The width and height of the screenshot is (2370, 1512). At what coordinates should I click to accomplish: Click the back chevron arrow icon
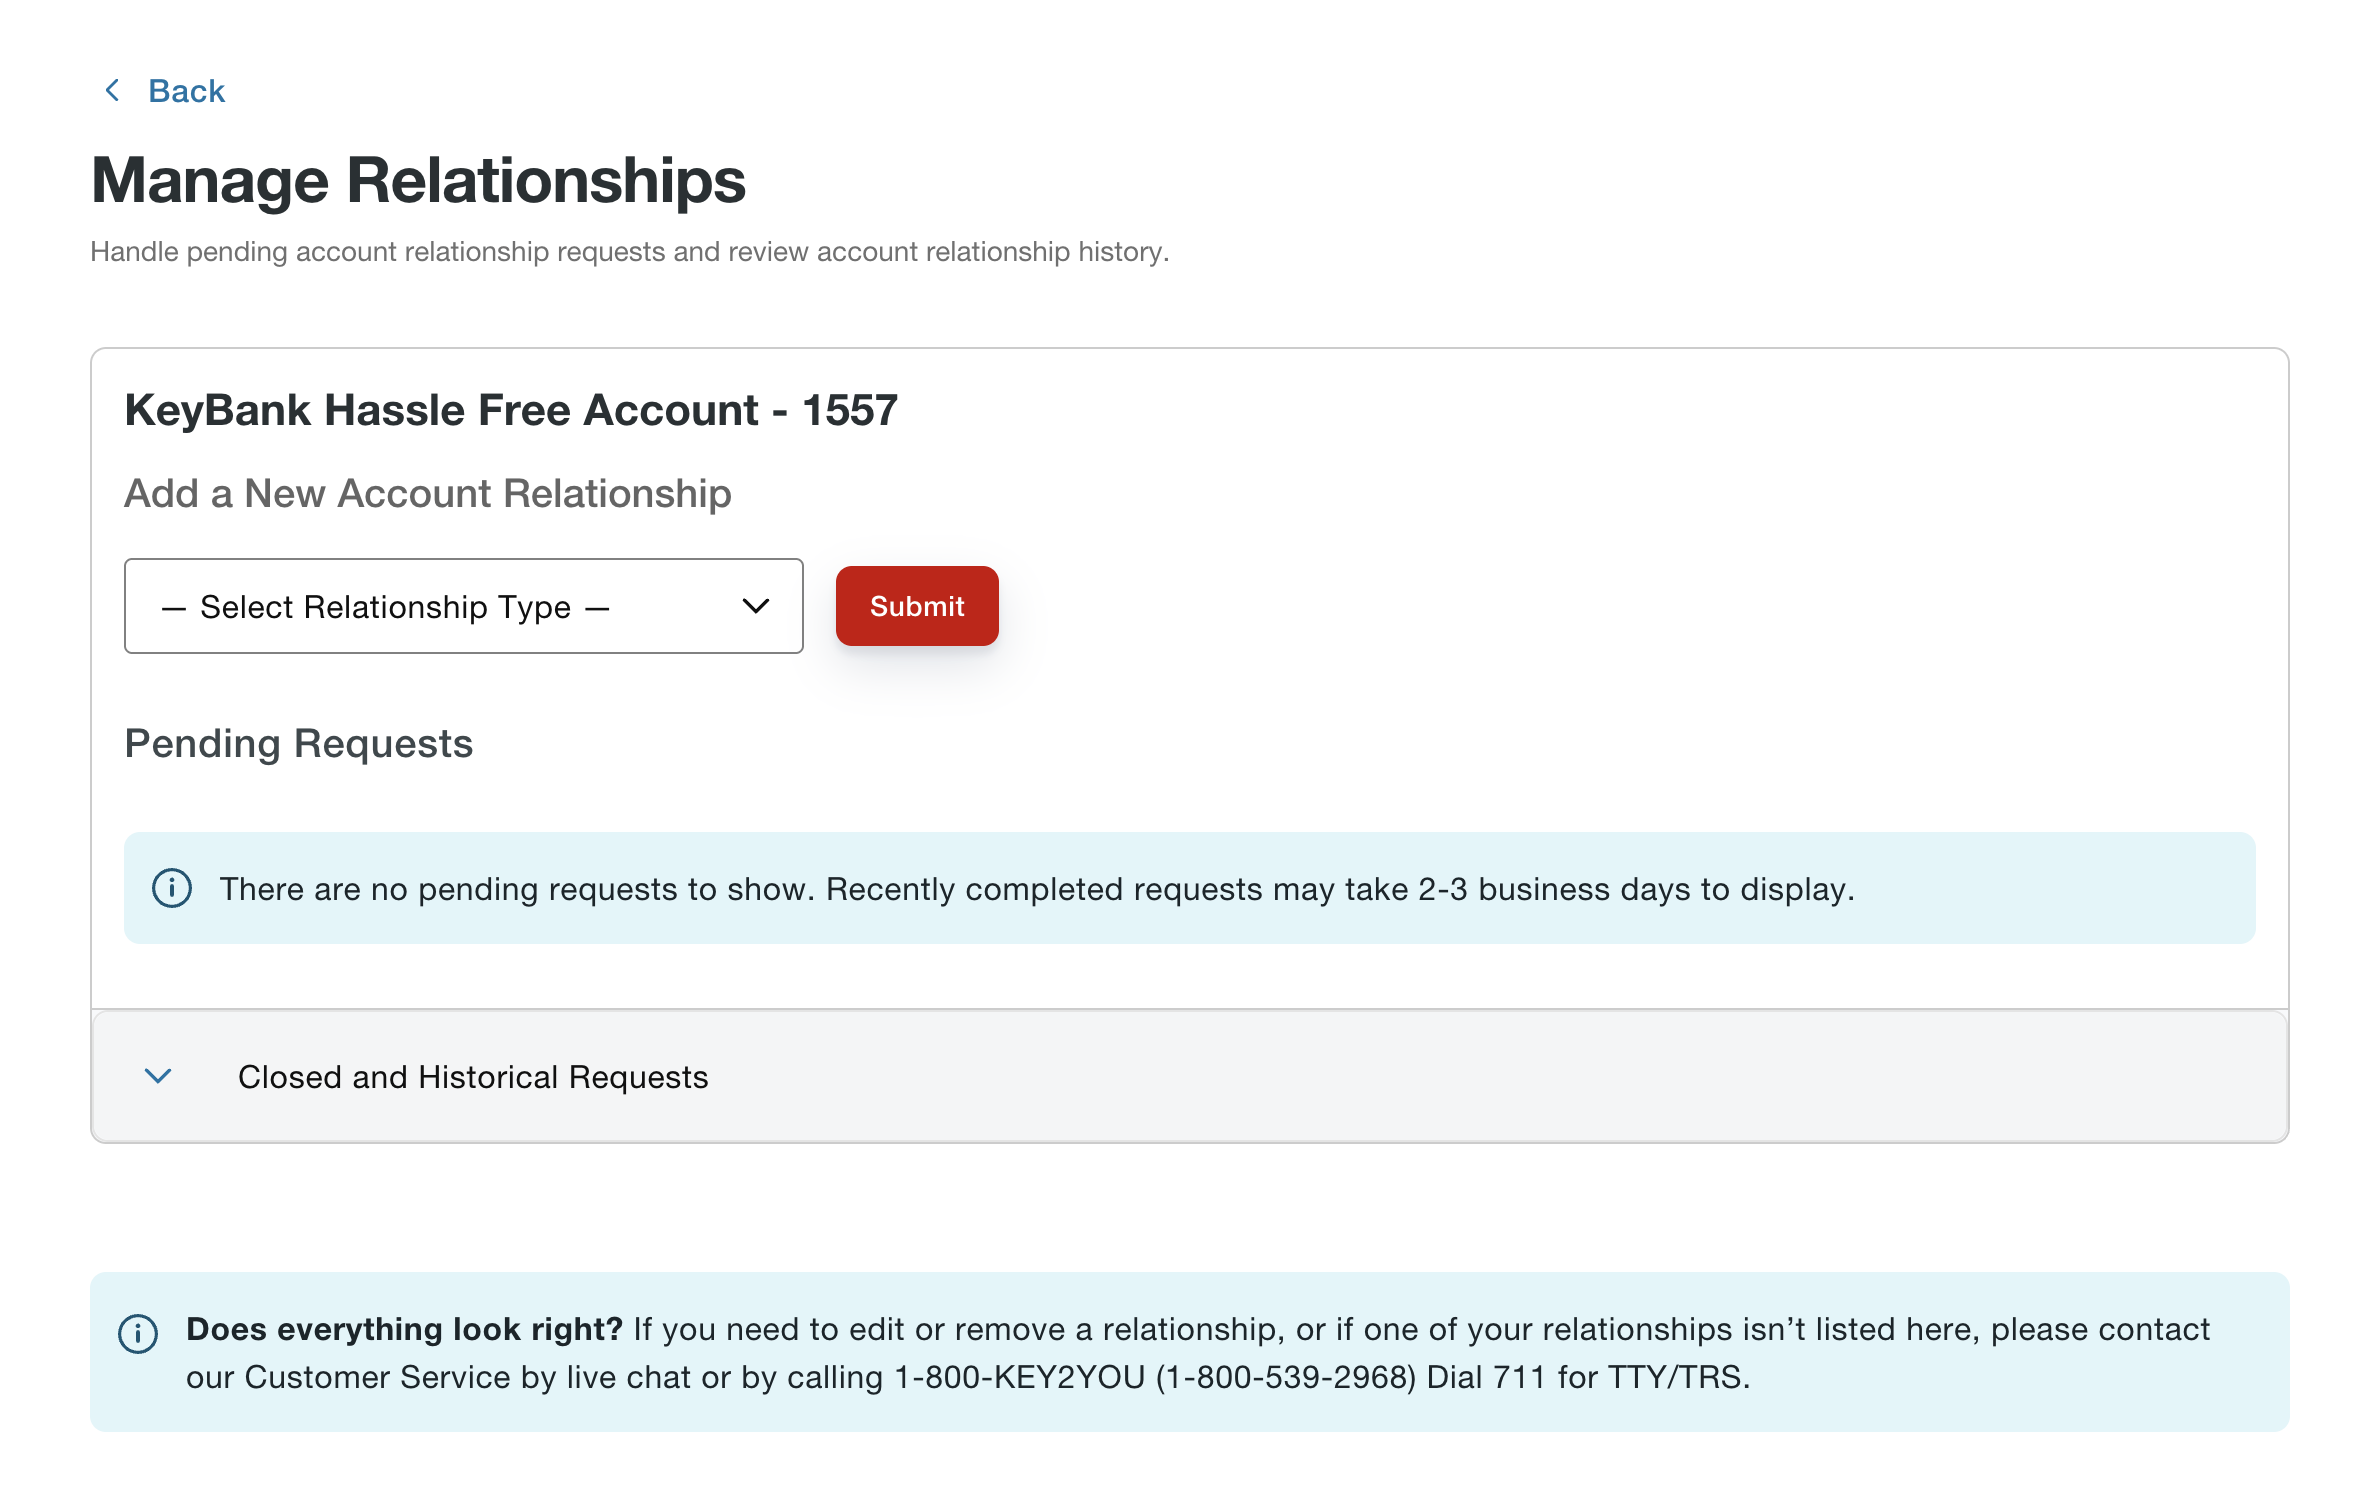tap(113, 91)
